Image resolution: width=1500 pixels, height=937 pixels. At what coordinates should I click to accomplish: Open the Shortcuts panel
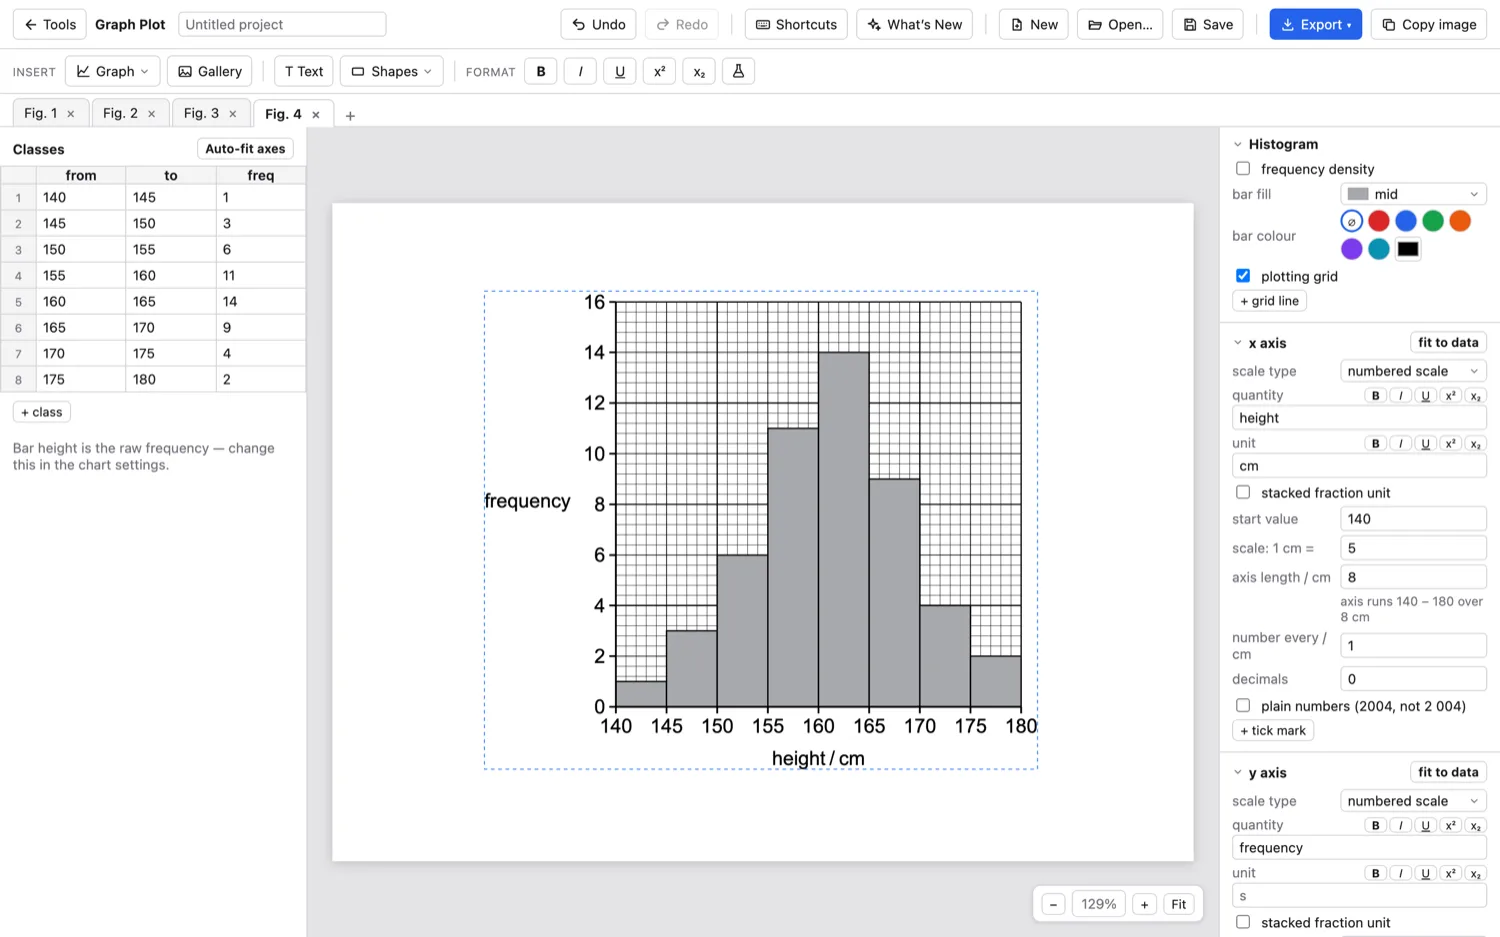796,24
